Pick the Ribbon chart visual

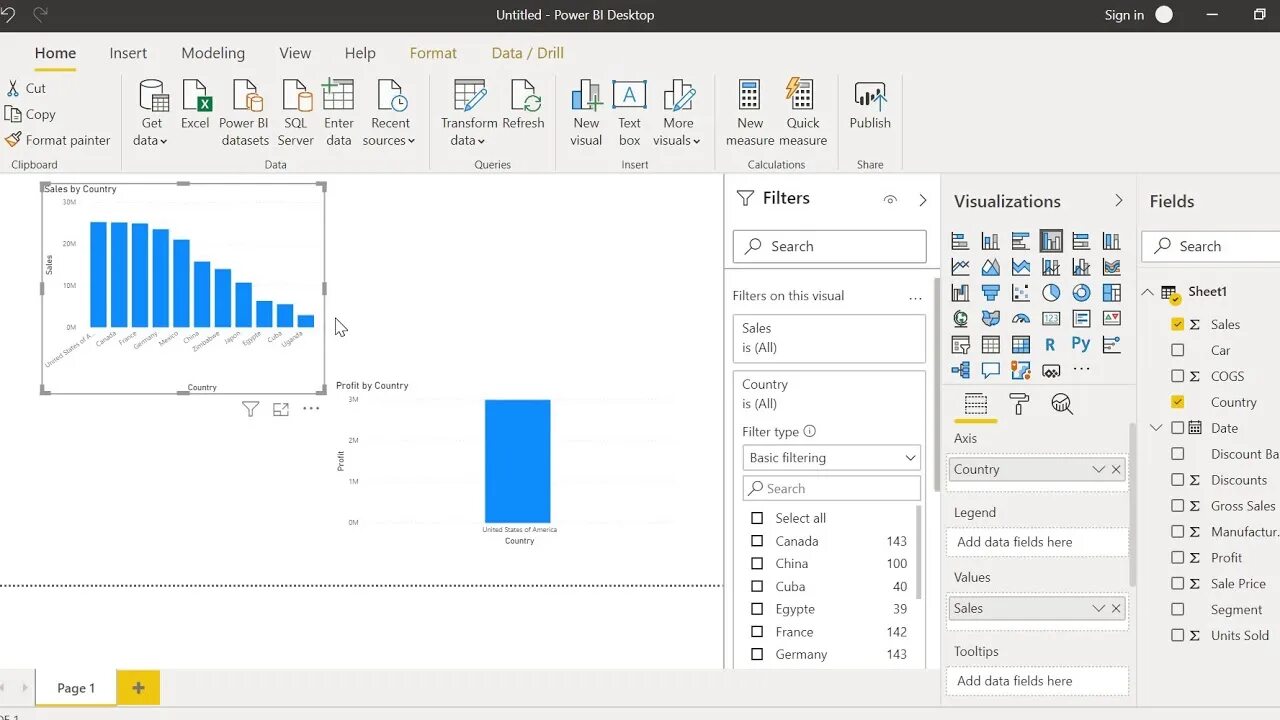coord(1111,267)
